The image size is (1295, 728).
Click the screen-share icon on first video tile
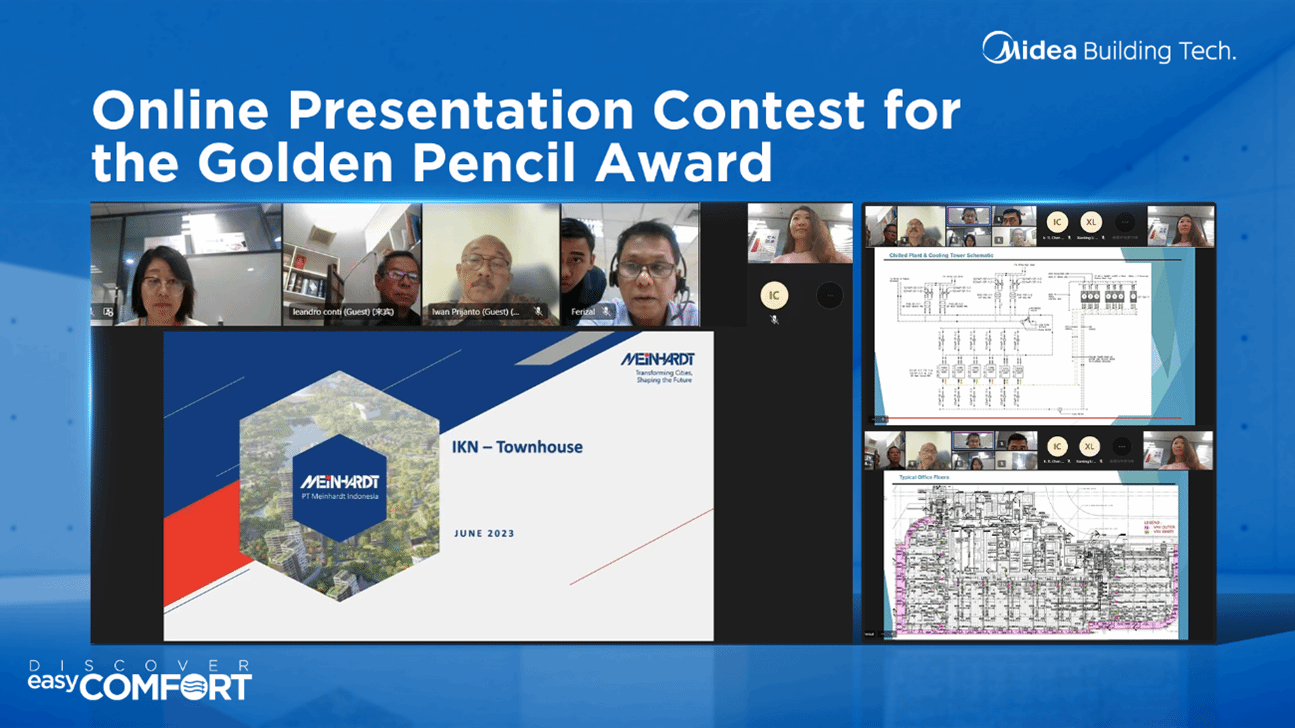click(x=108, y=312)
